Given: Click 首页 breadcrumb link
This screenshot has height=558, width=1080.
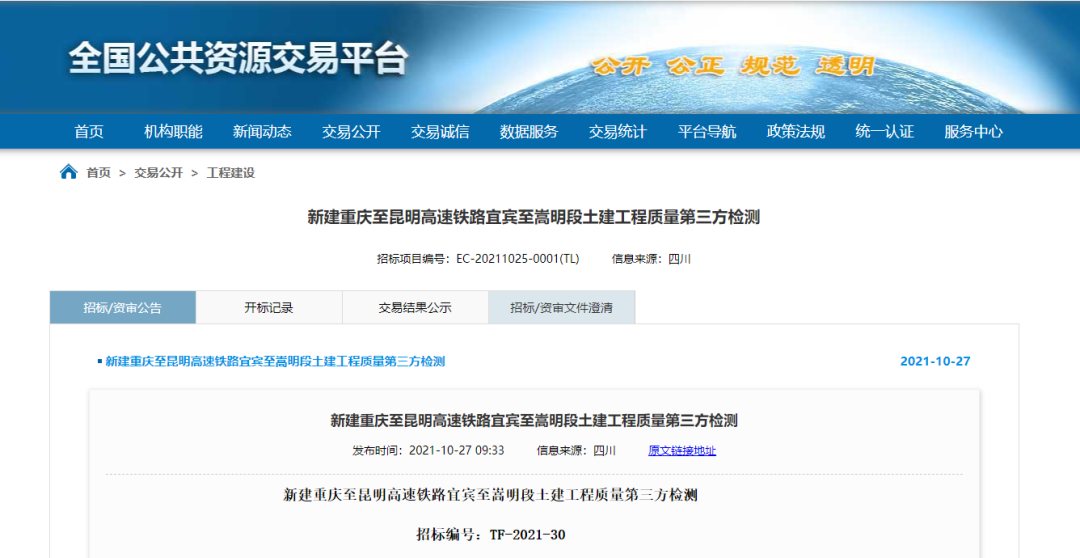Looking at the screenshot, I should (x=98, y=173).
